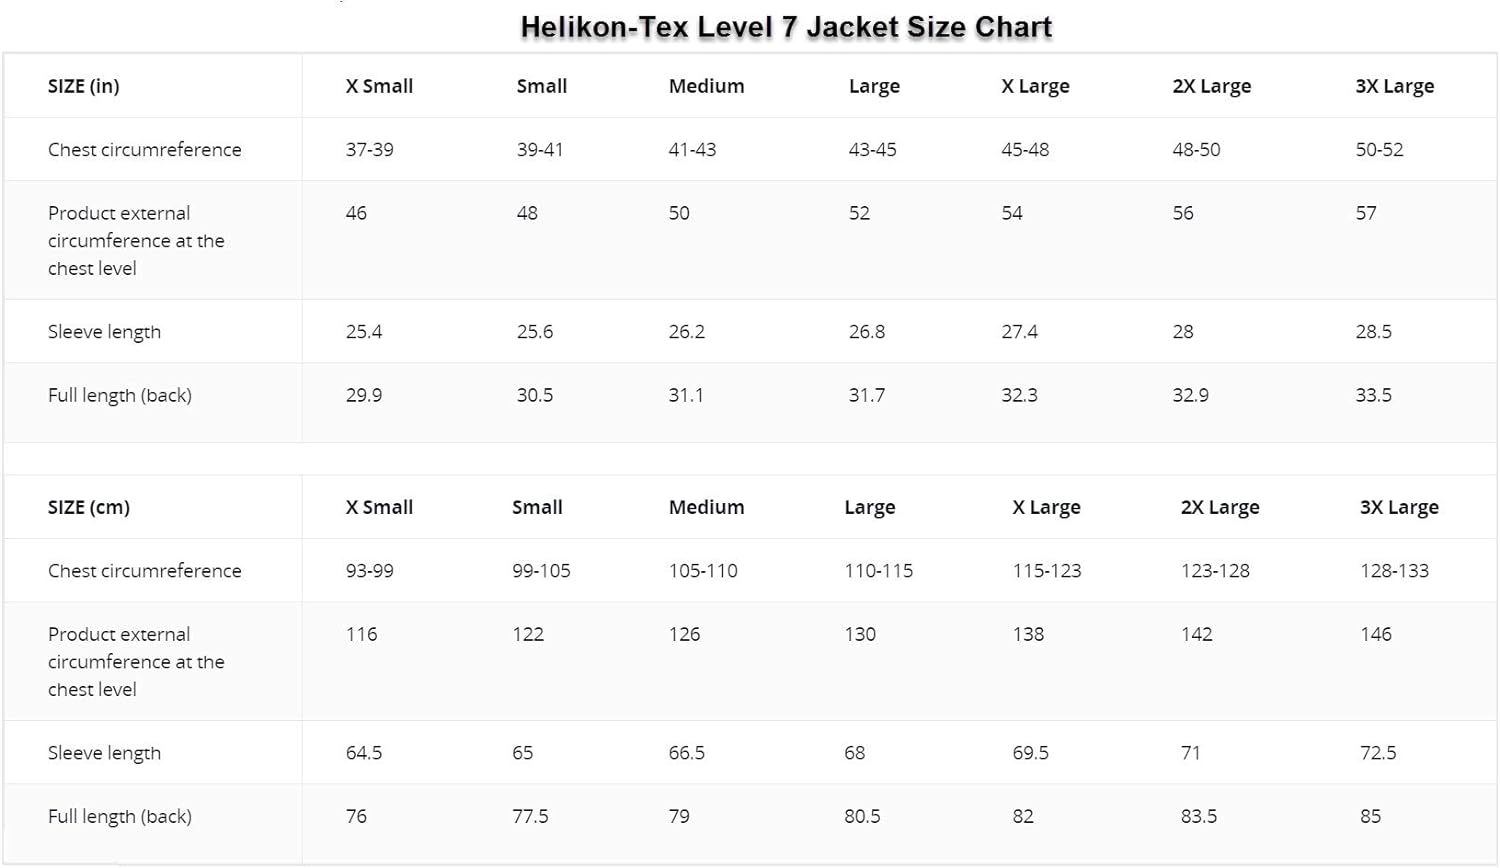This screenshot has height=868, width=1500.
Task: Click the 26.8 sleeve length value
Action: click(x=867, y=332)
